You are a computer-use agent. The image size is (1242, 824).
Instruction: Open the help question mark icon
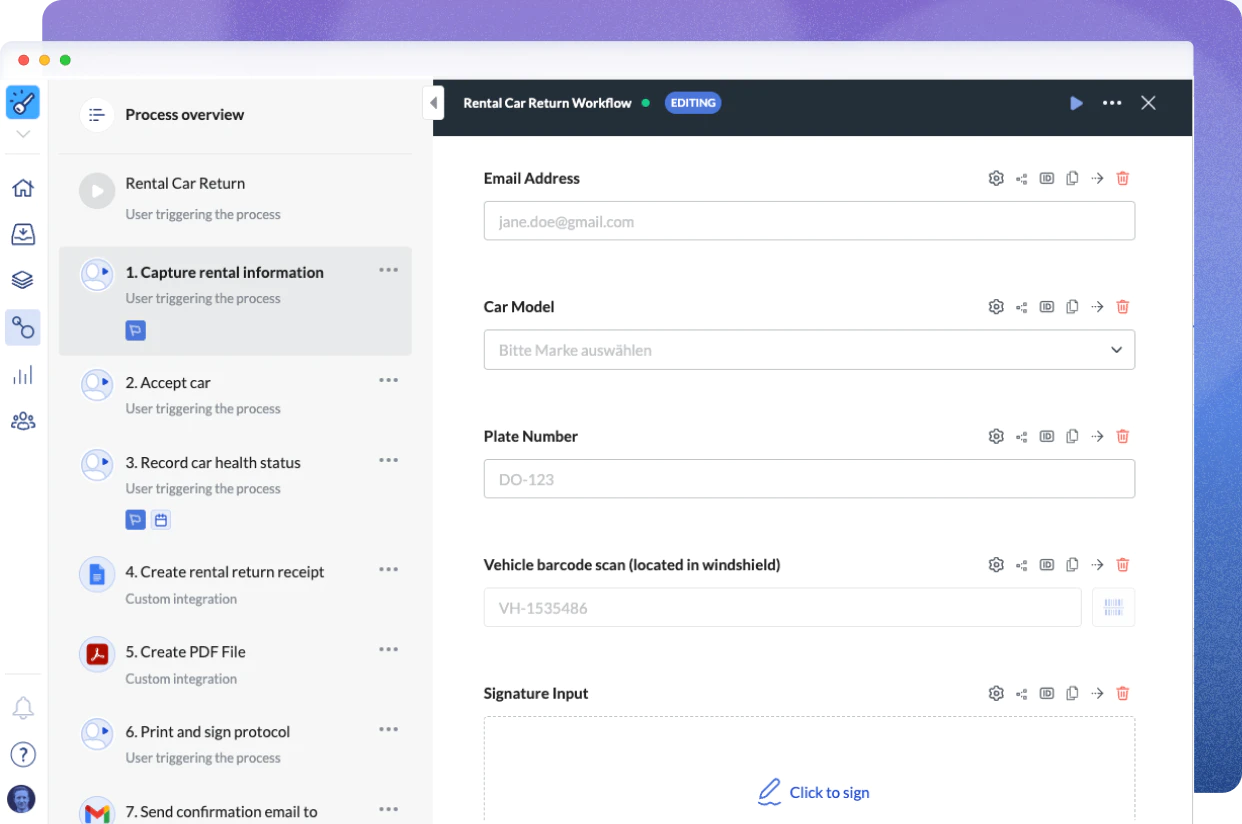coord(22,754)
